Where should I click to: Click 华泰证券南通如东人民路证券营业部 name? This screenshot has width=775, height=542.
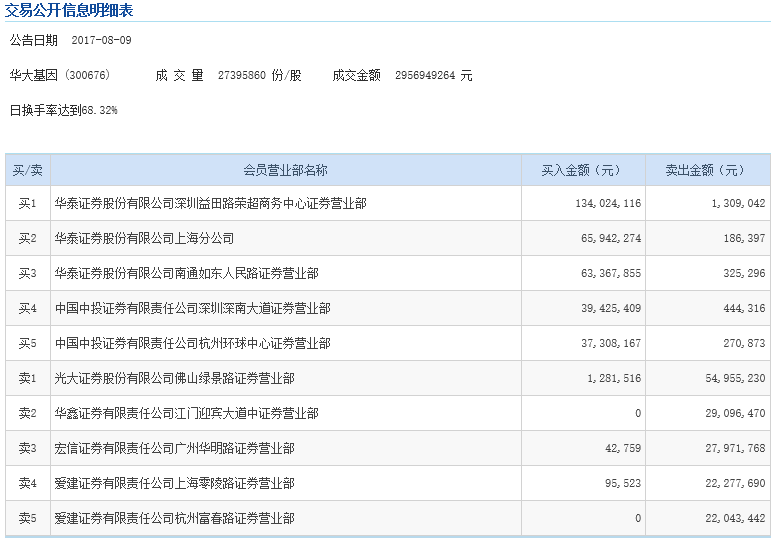point(186,273)
